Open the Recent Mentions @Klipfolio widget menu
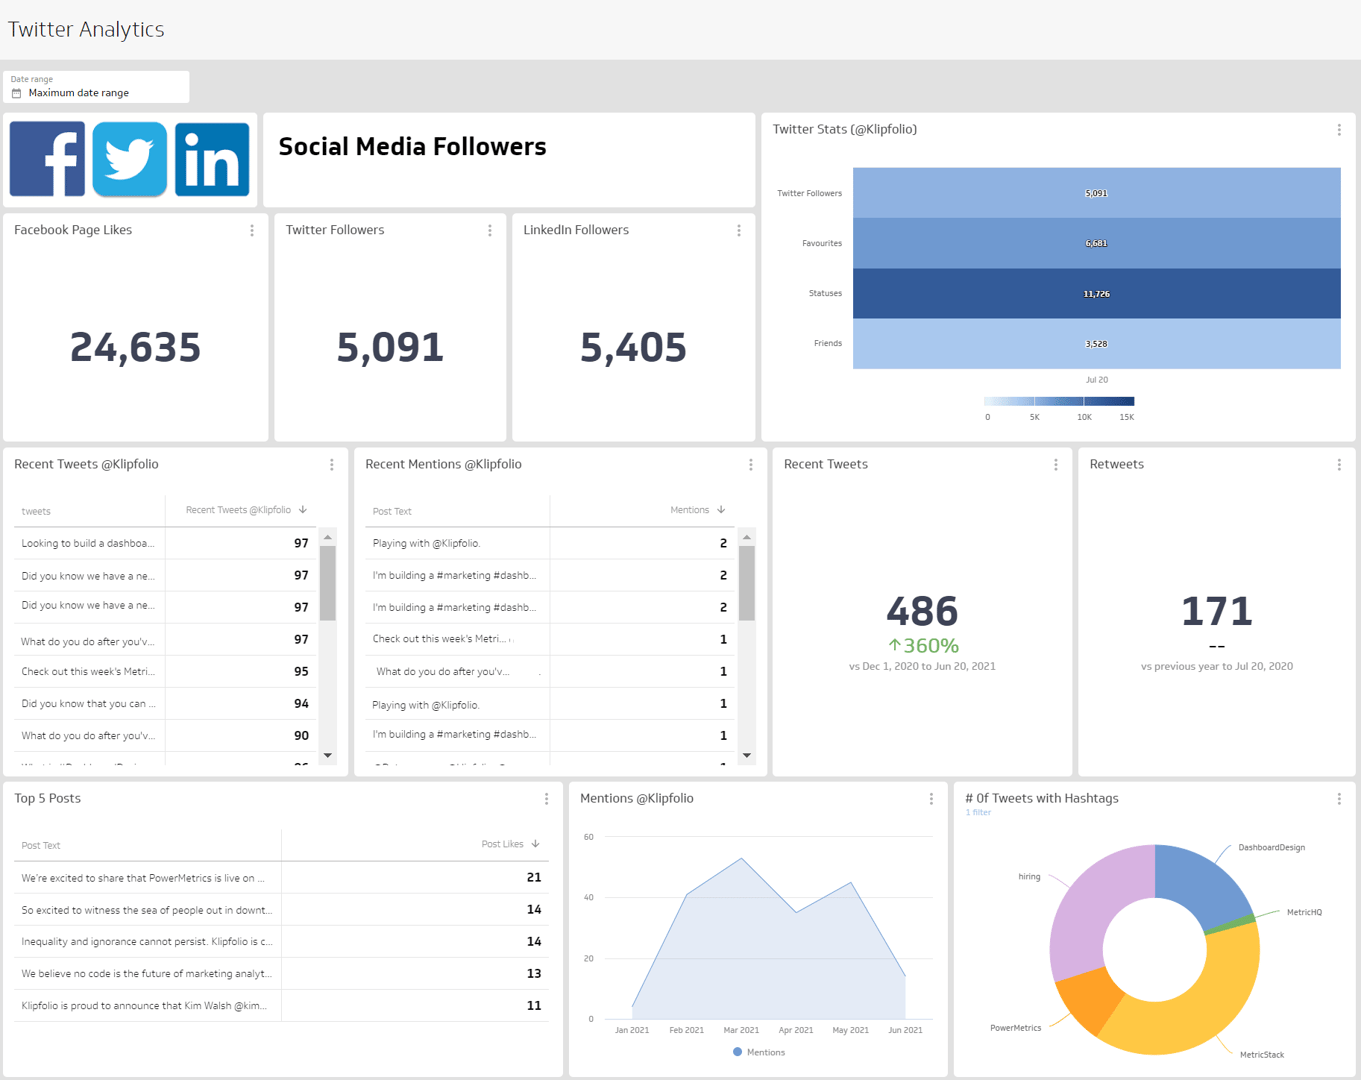The height and width of the screenshot is (1080, 1361). click(750, 464)
